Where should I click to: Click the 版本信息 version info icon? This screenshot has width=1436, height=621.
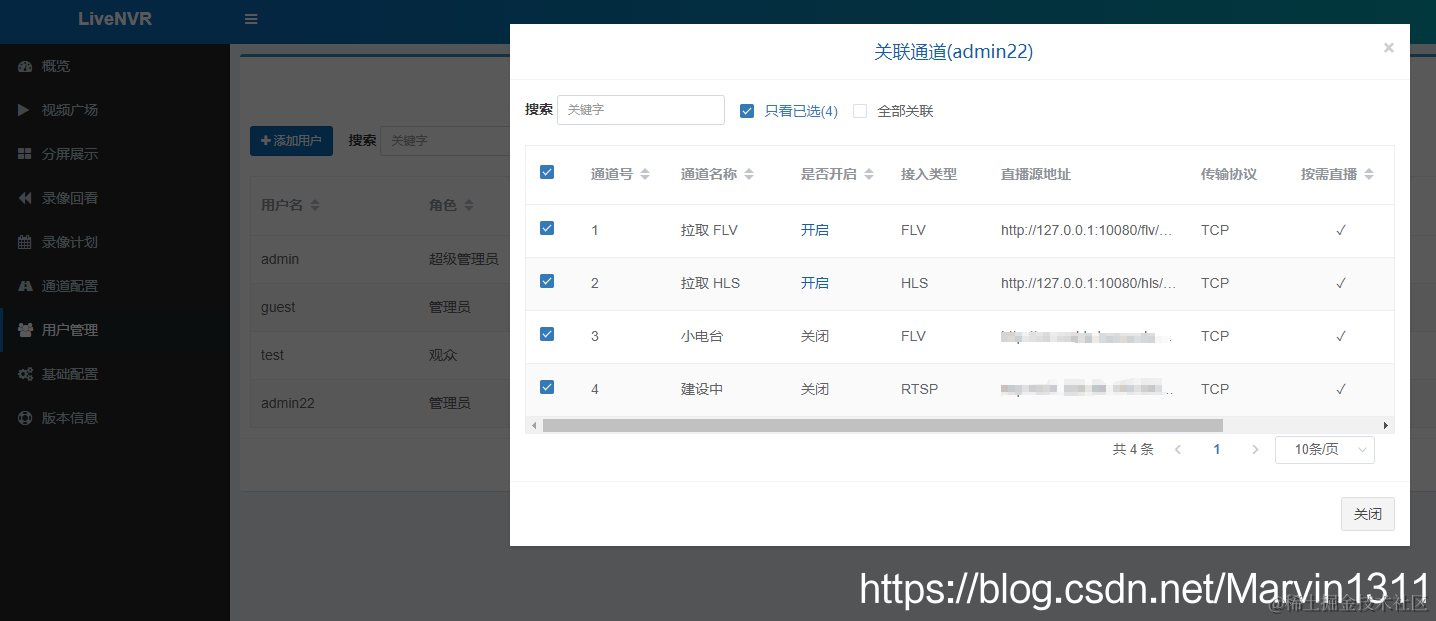[23, 418]
